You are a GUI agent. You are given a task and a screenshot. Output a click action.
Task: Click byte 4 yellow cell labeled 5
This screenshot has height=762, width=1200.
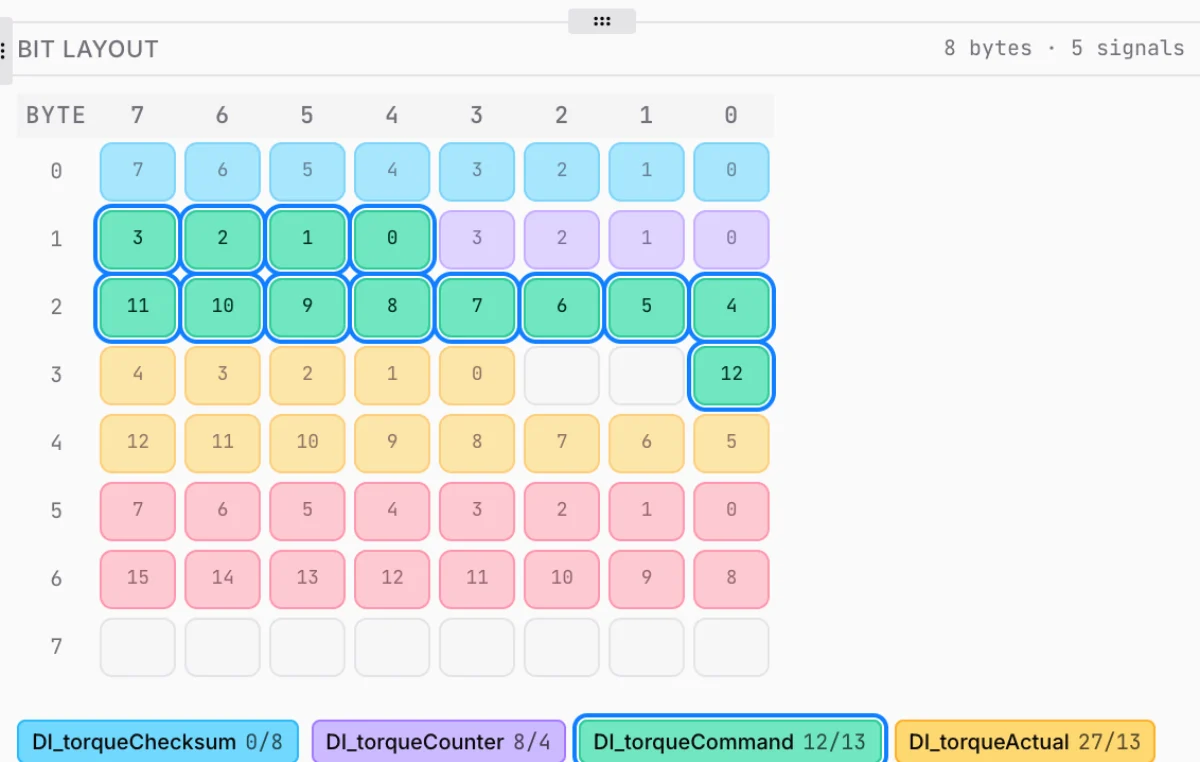click(x=731, y=442)
